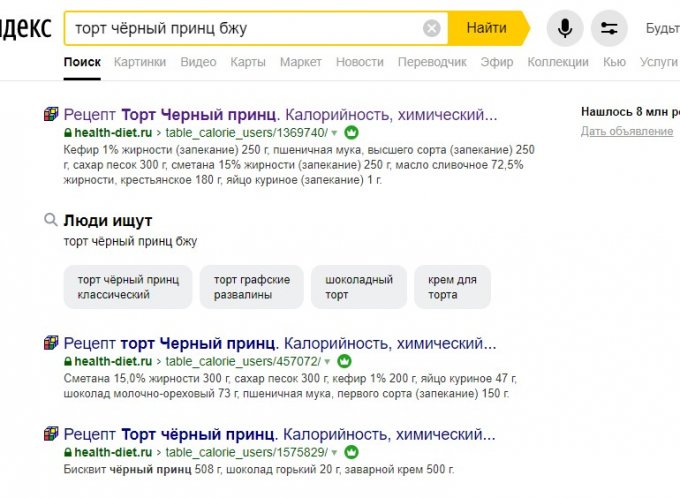Image resolution: width=680 pixels, height=498 pixels.
Task: Click the green crown badge on the first result
Action: [352, 133]
